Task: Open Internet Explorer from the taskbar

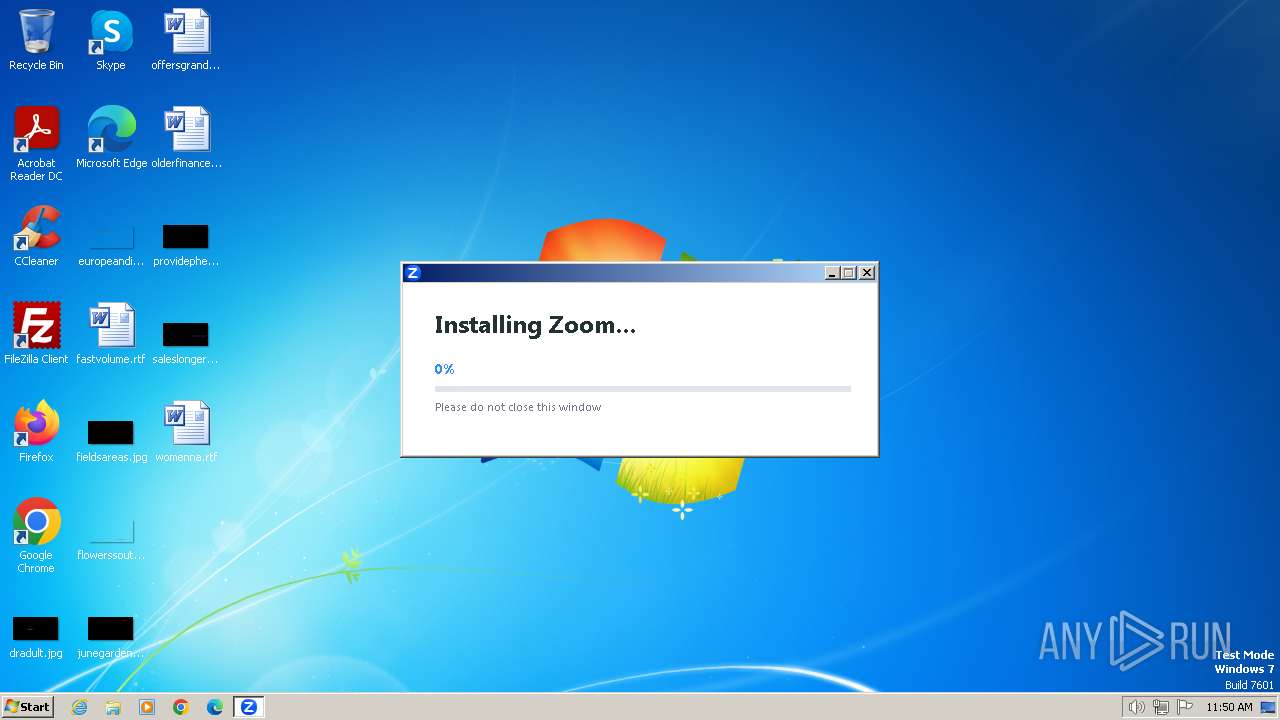Action: click(79, 707)
